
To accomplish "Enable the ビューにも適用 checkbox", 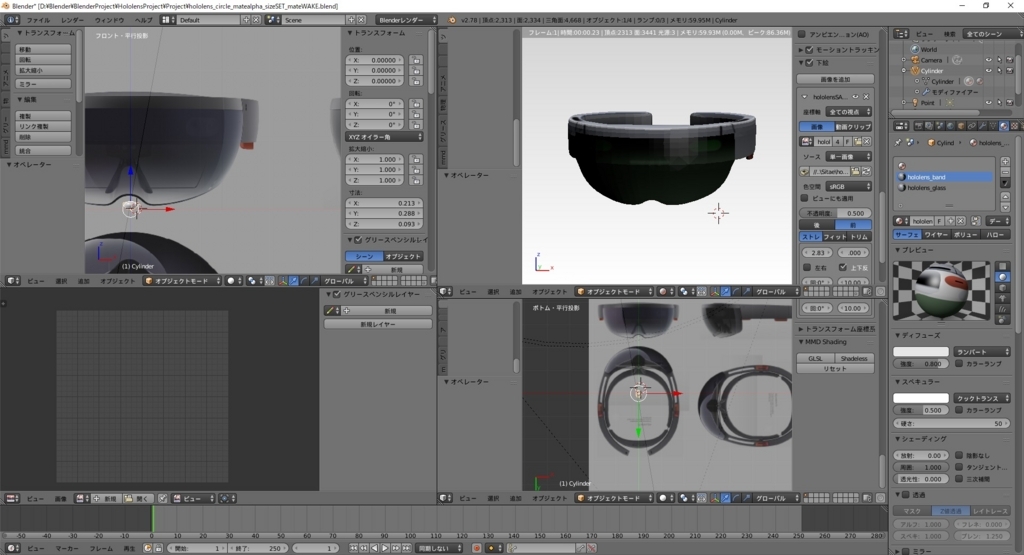I will pos(805,198).
